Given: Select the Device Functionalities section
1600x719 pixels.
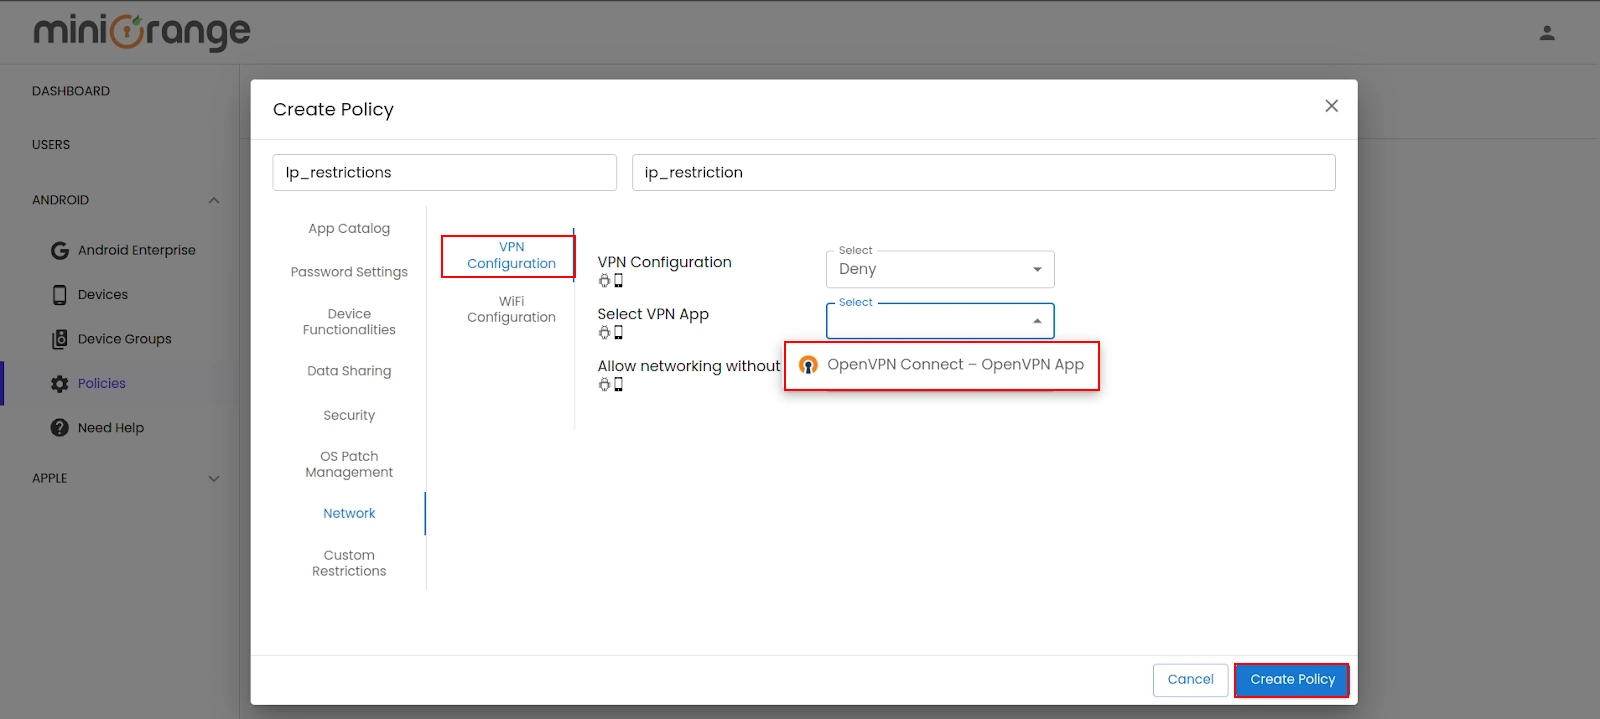Looking at the screenshot, I should click(349, 322).
